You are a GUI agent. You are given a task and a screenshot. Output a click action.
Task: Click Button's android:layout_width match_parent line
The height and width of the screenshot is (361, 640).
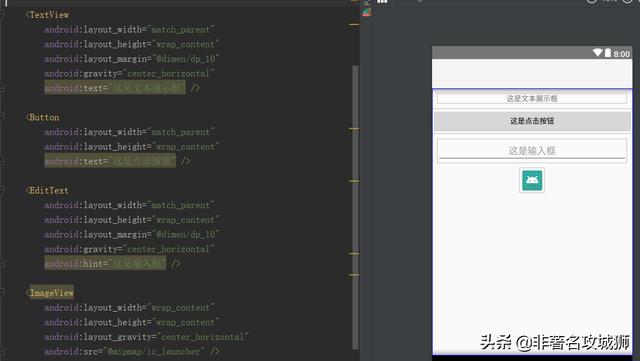129,132
